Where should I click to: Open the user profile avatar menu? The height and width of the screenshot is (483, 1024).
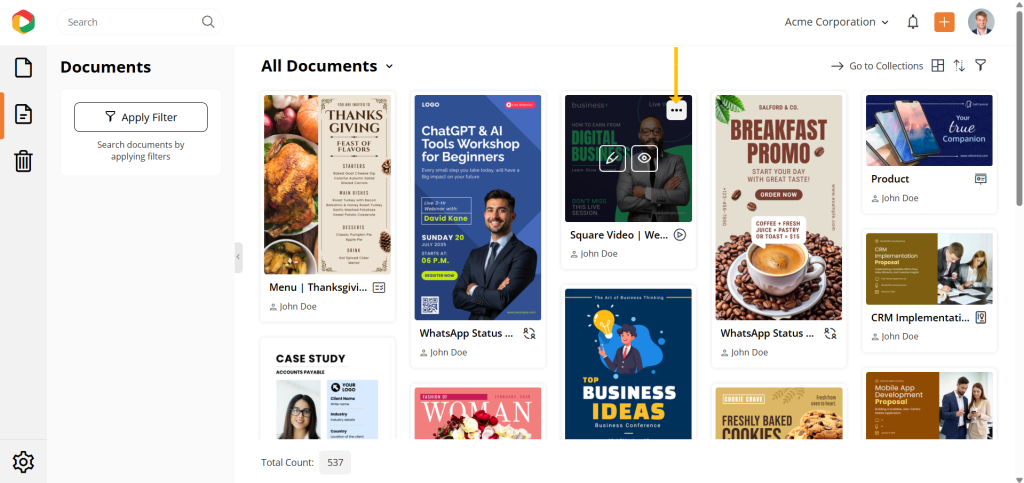981,22
